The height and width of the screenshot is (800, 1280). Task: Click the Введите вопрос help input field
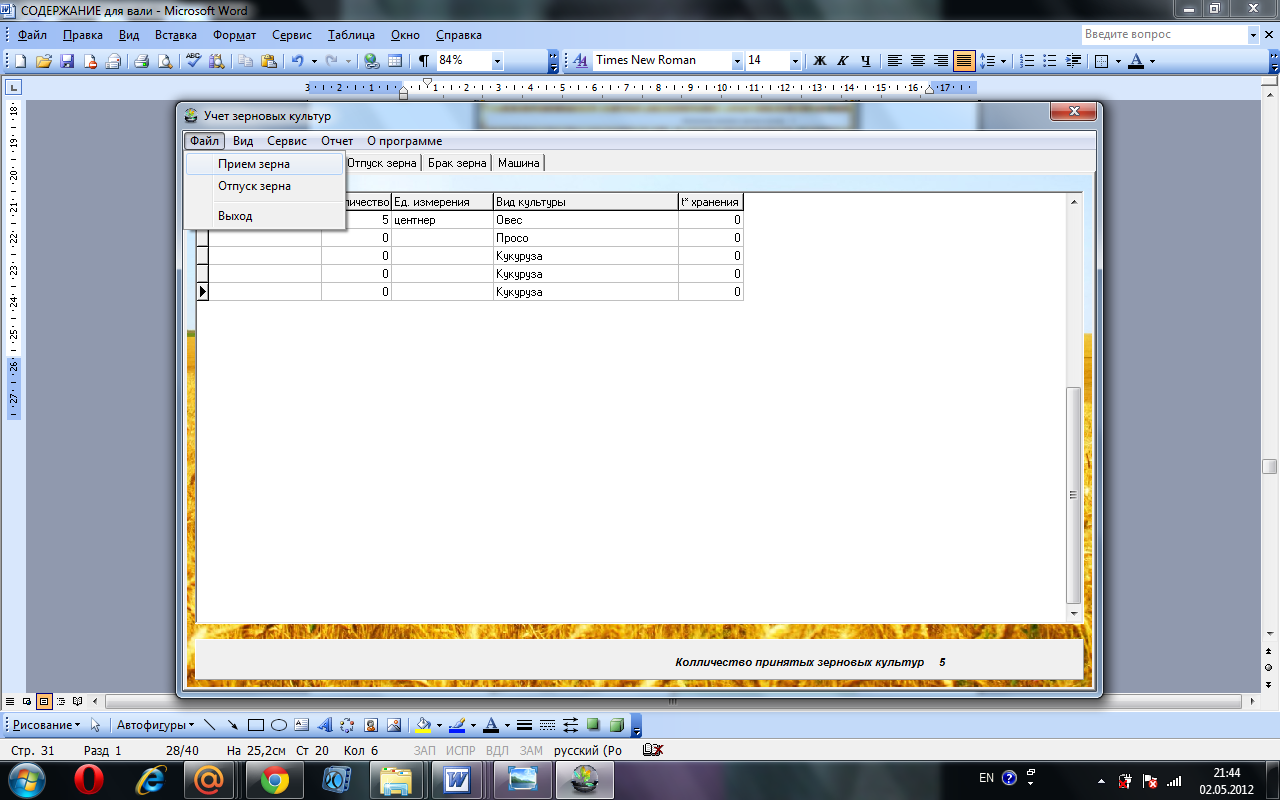click(x=1163, y=35)
